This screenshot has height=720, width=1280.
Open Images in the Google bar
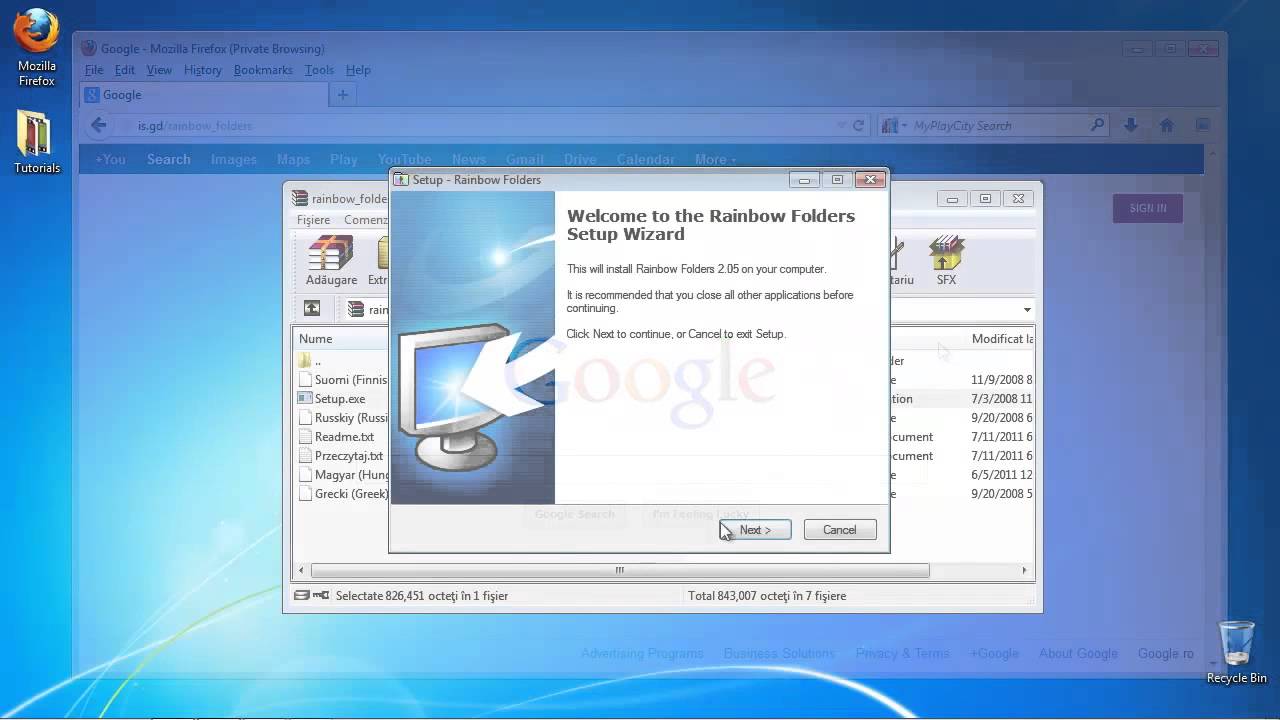coord(233,160)
